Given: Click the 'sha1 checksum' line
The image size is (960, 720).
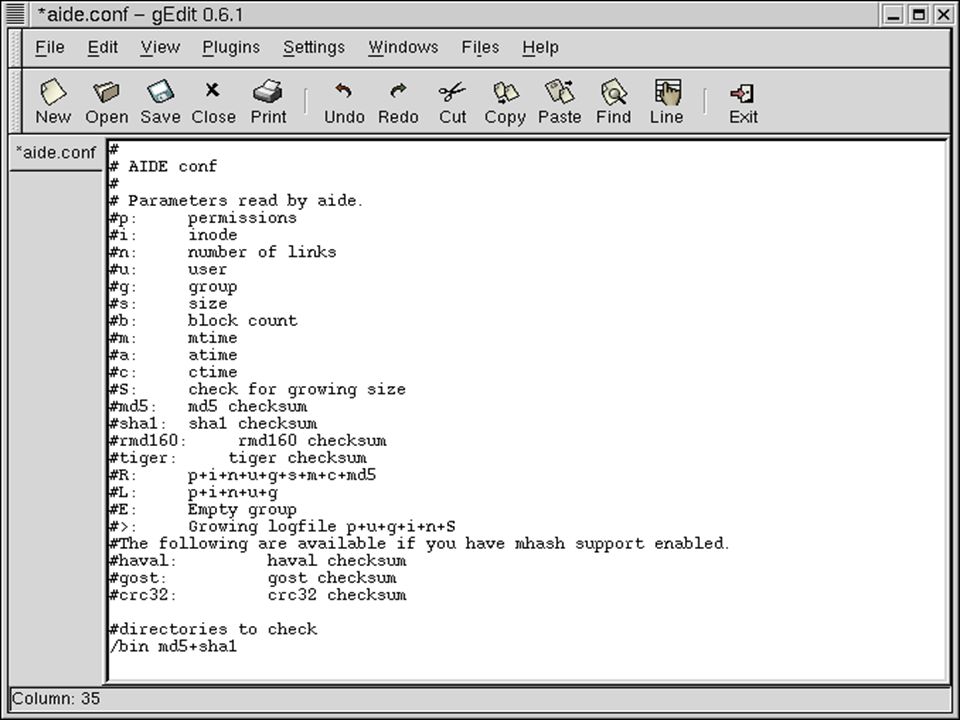Looking at the screenshot, I should (213, 424).
